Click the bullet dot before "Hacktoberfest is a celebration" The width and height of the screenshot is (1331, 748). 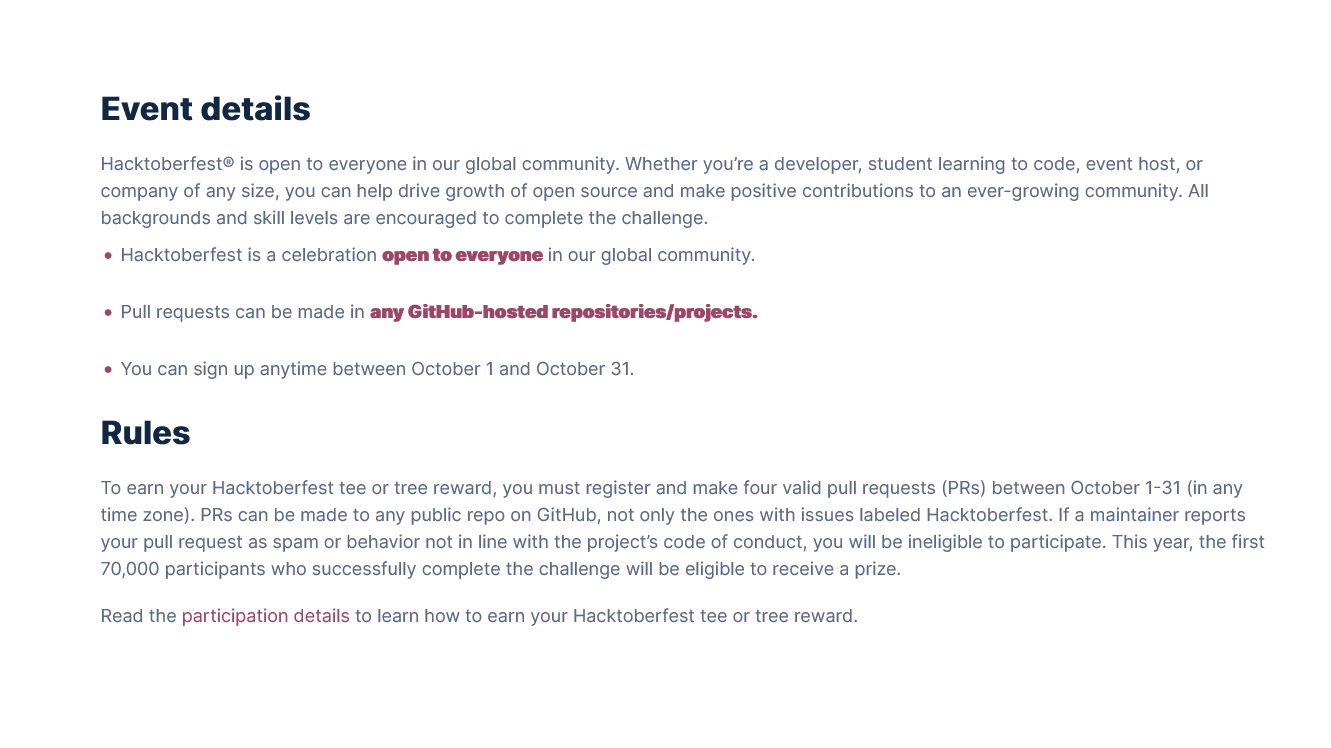(x=108, y=256)
